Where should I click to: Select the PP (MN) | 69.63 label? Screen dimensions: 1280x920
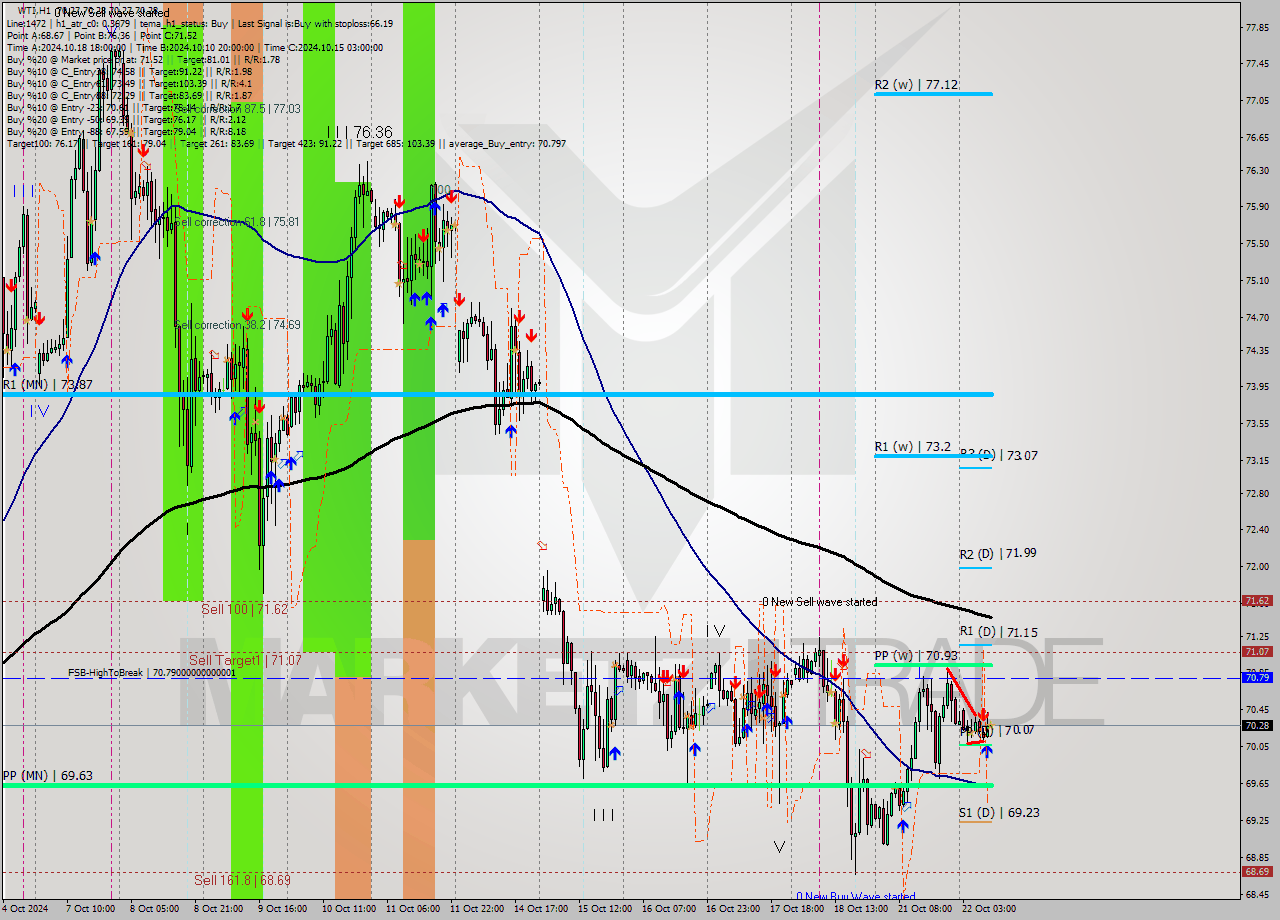[x=47, y=775]
